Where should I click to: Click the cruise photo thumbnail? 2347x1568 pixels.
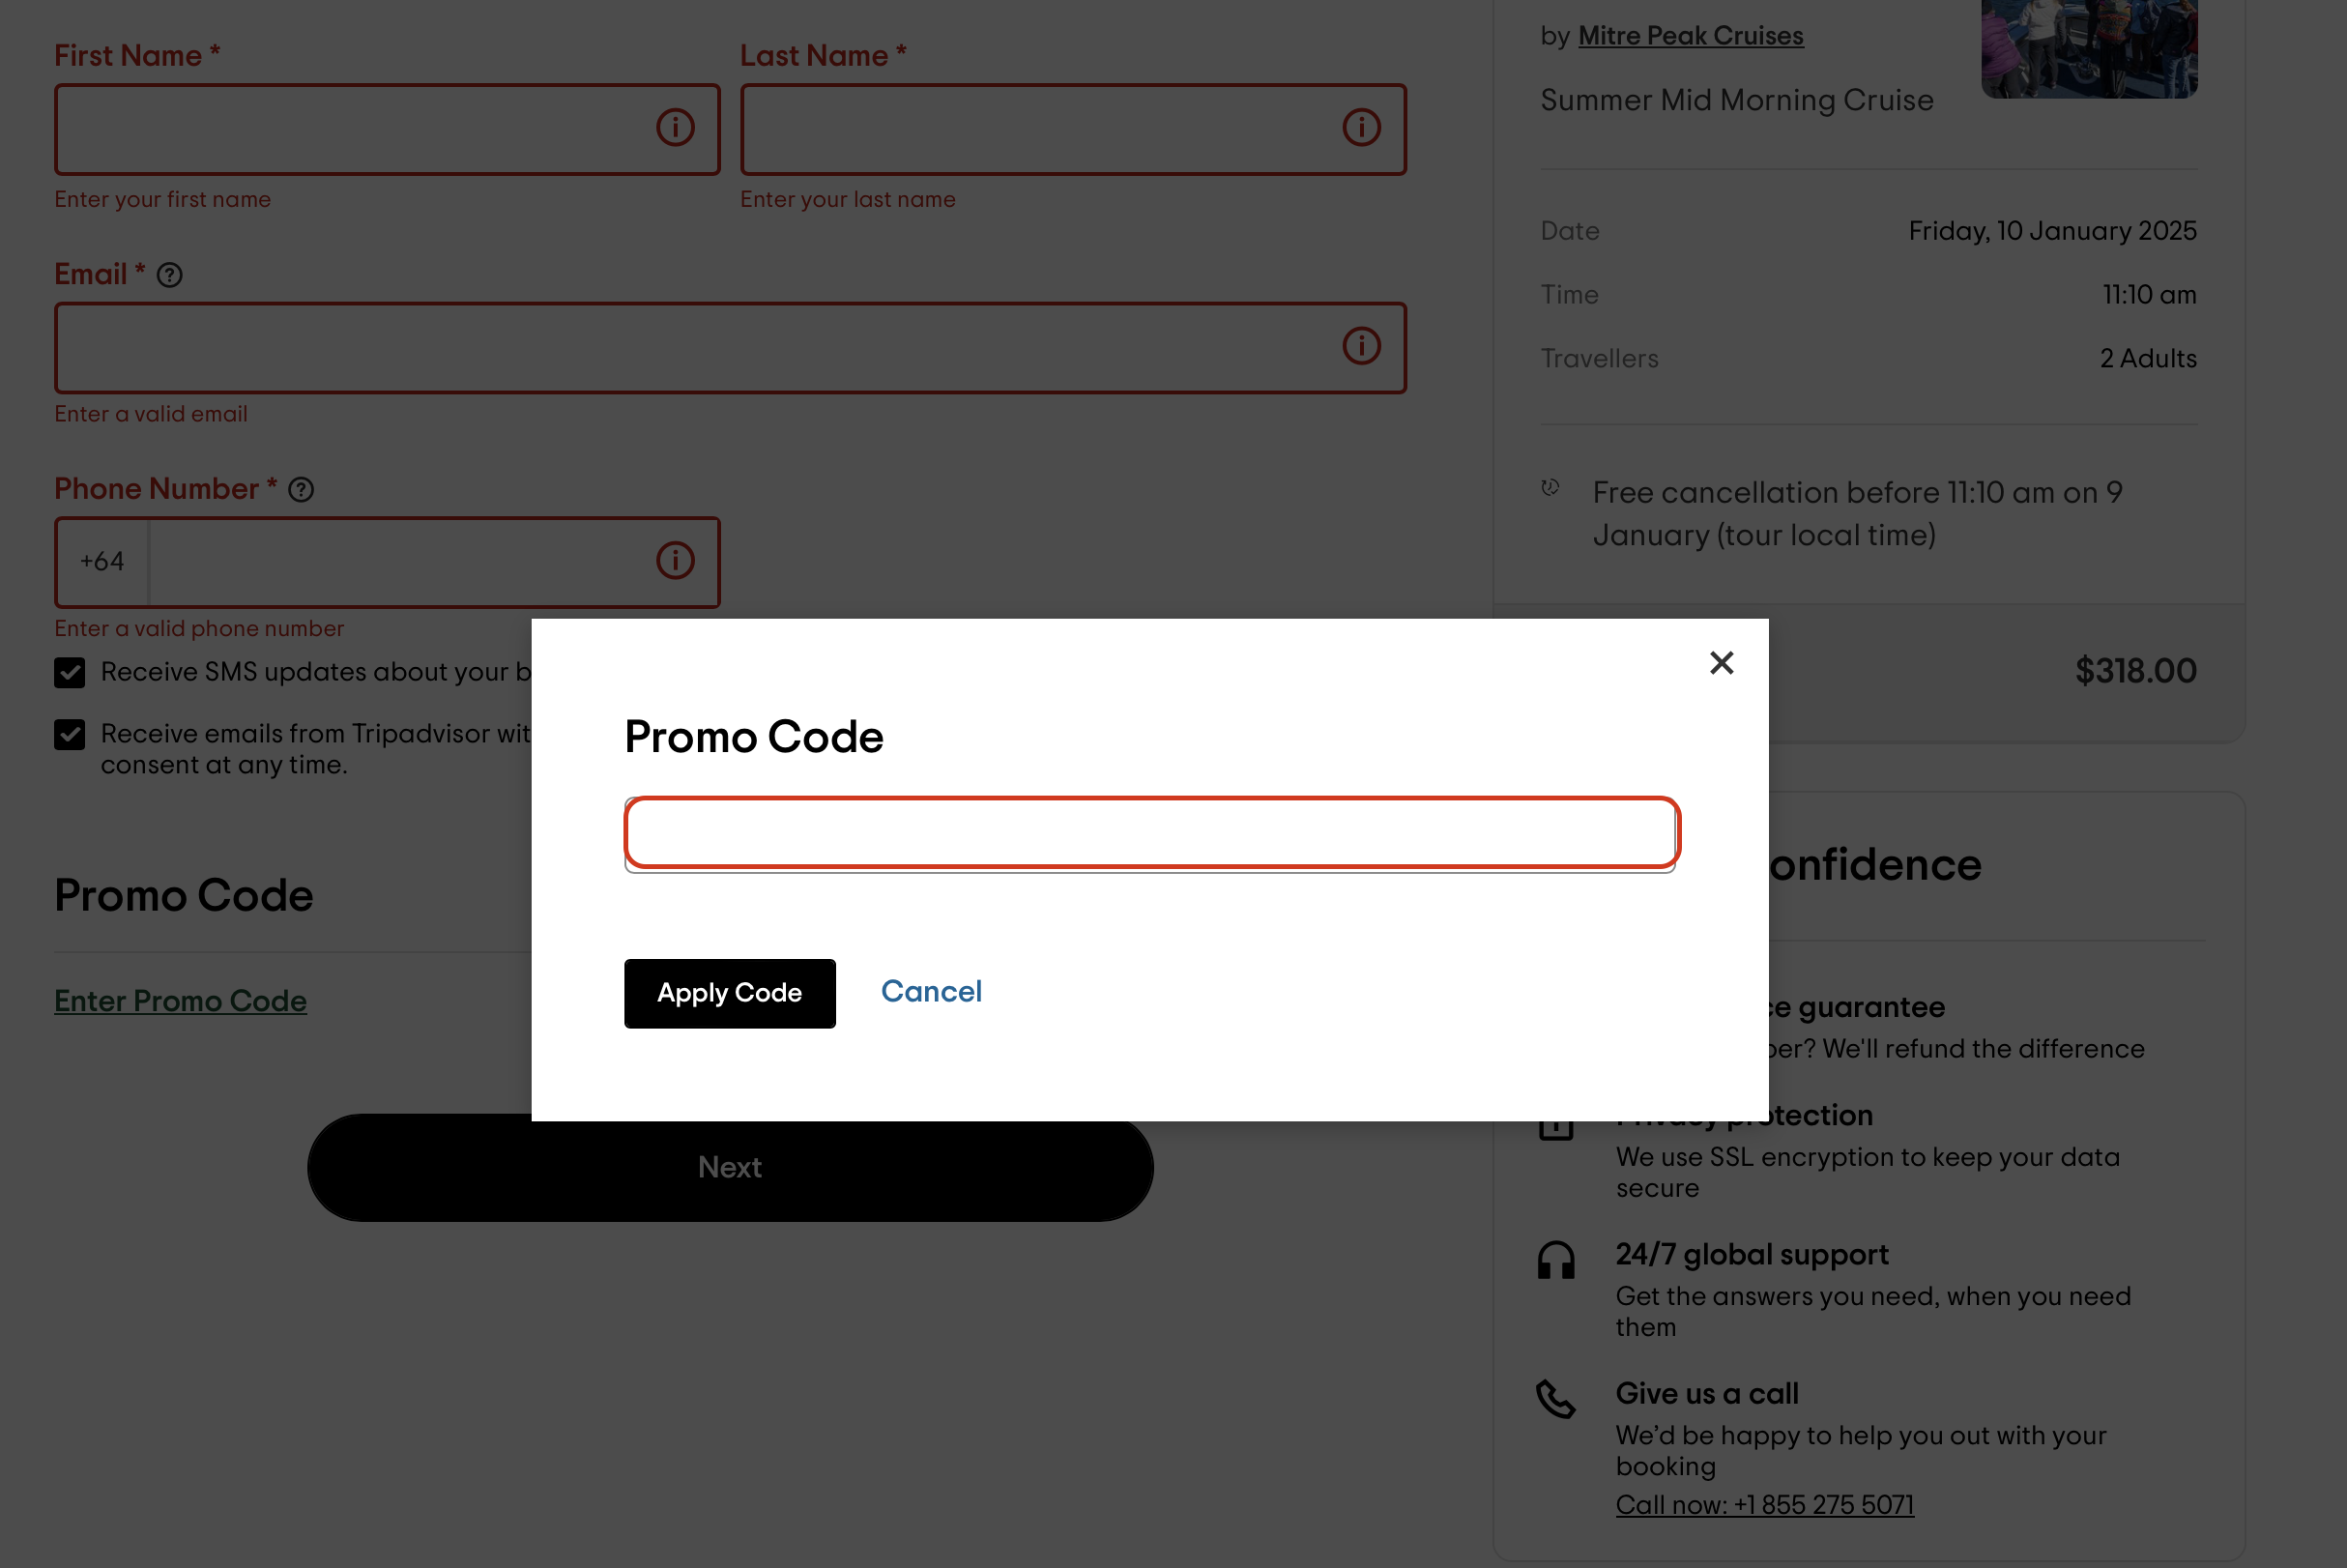click(2089, 48)
